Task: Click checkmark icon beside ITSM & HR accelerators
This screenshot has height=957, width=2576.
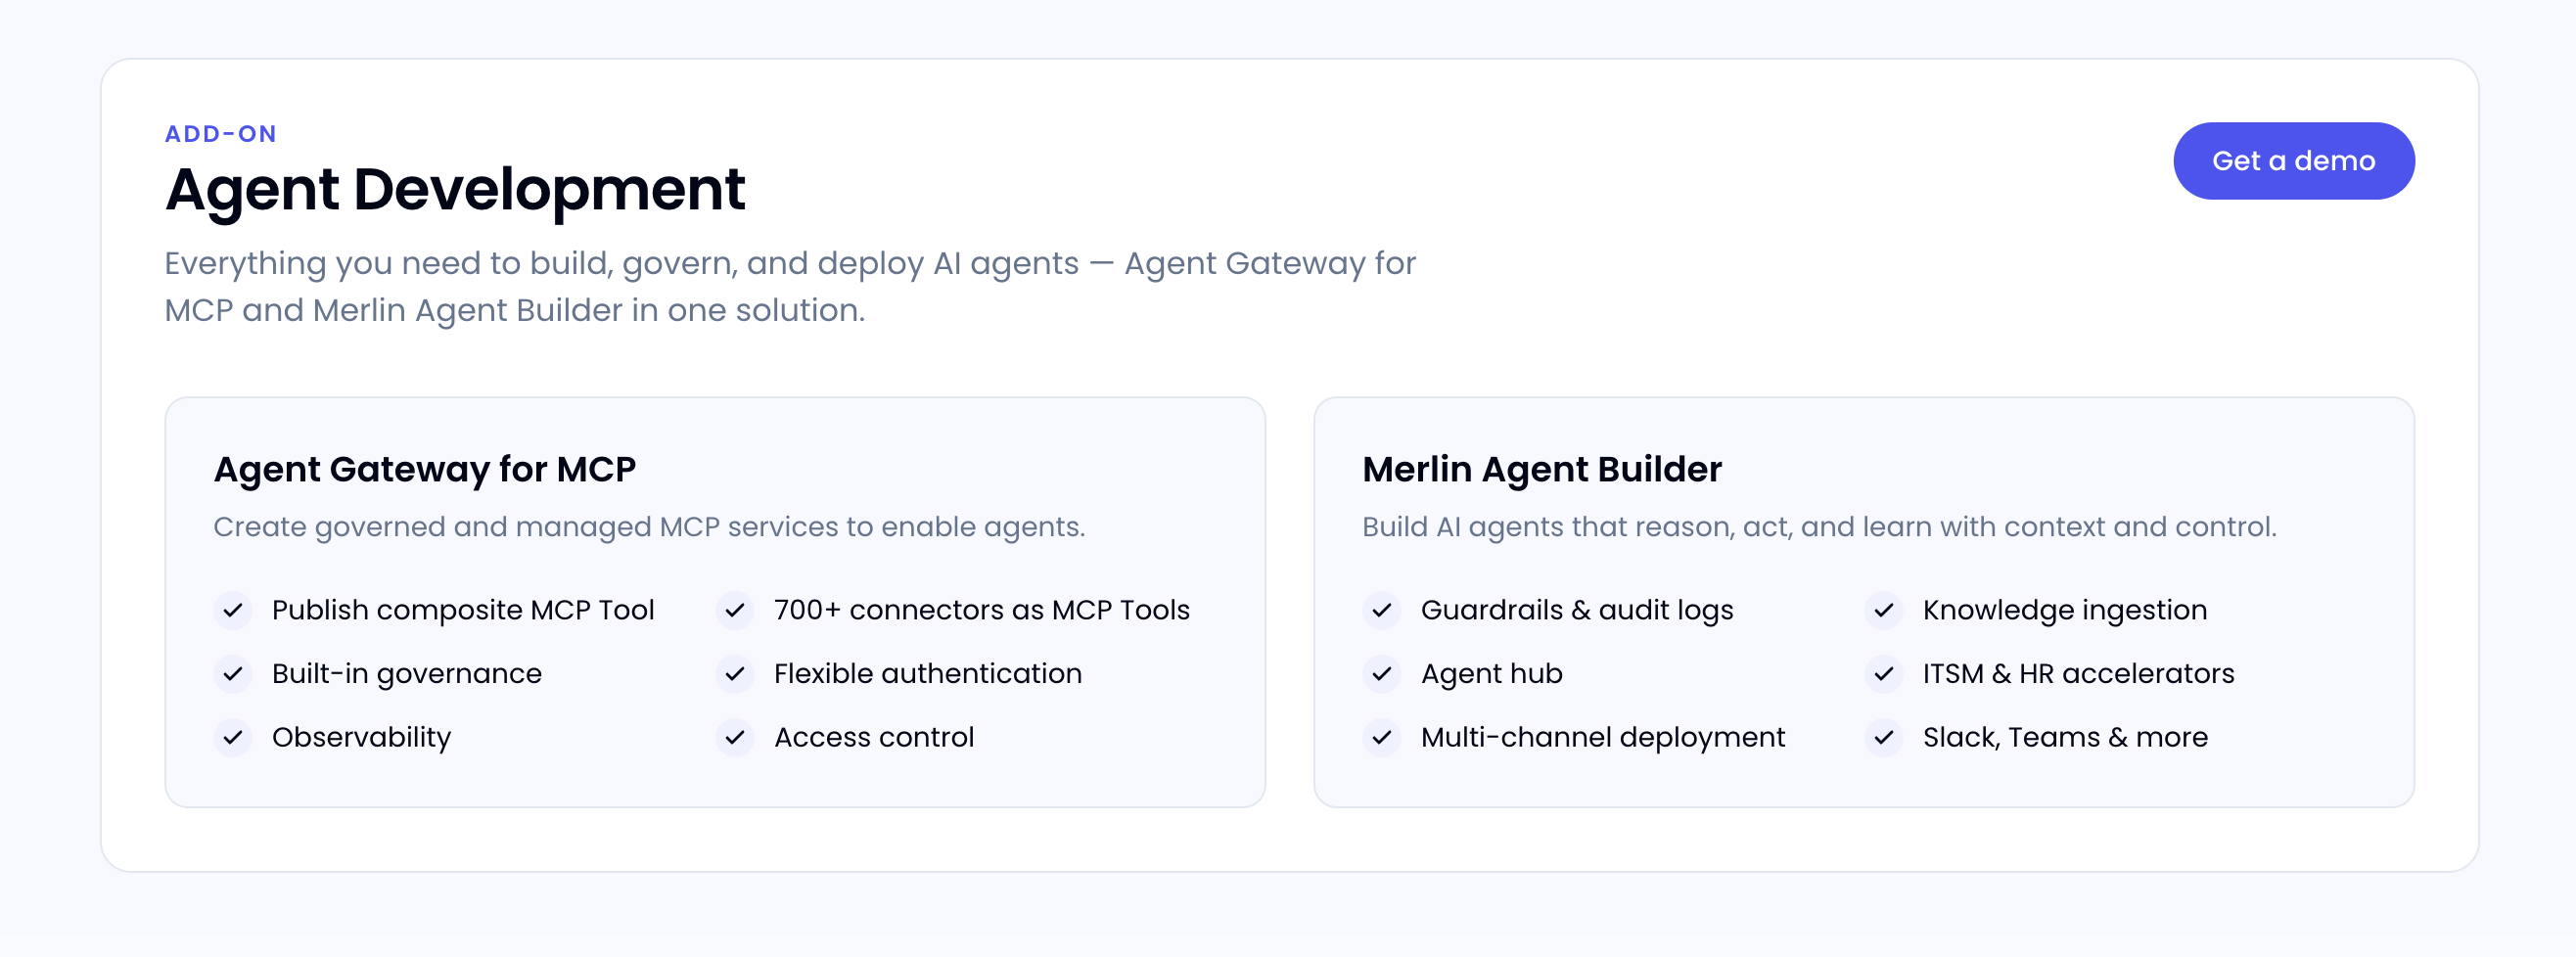Action: coord(1884,674)
